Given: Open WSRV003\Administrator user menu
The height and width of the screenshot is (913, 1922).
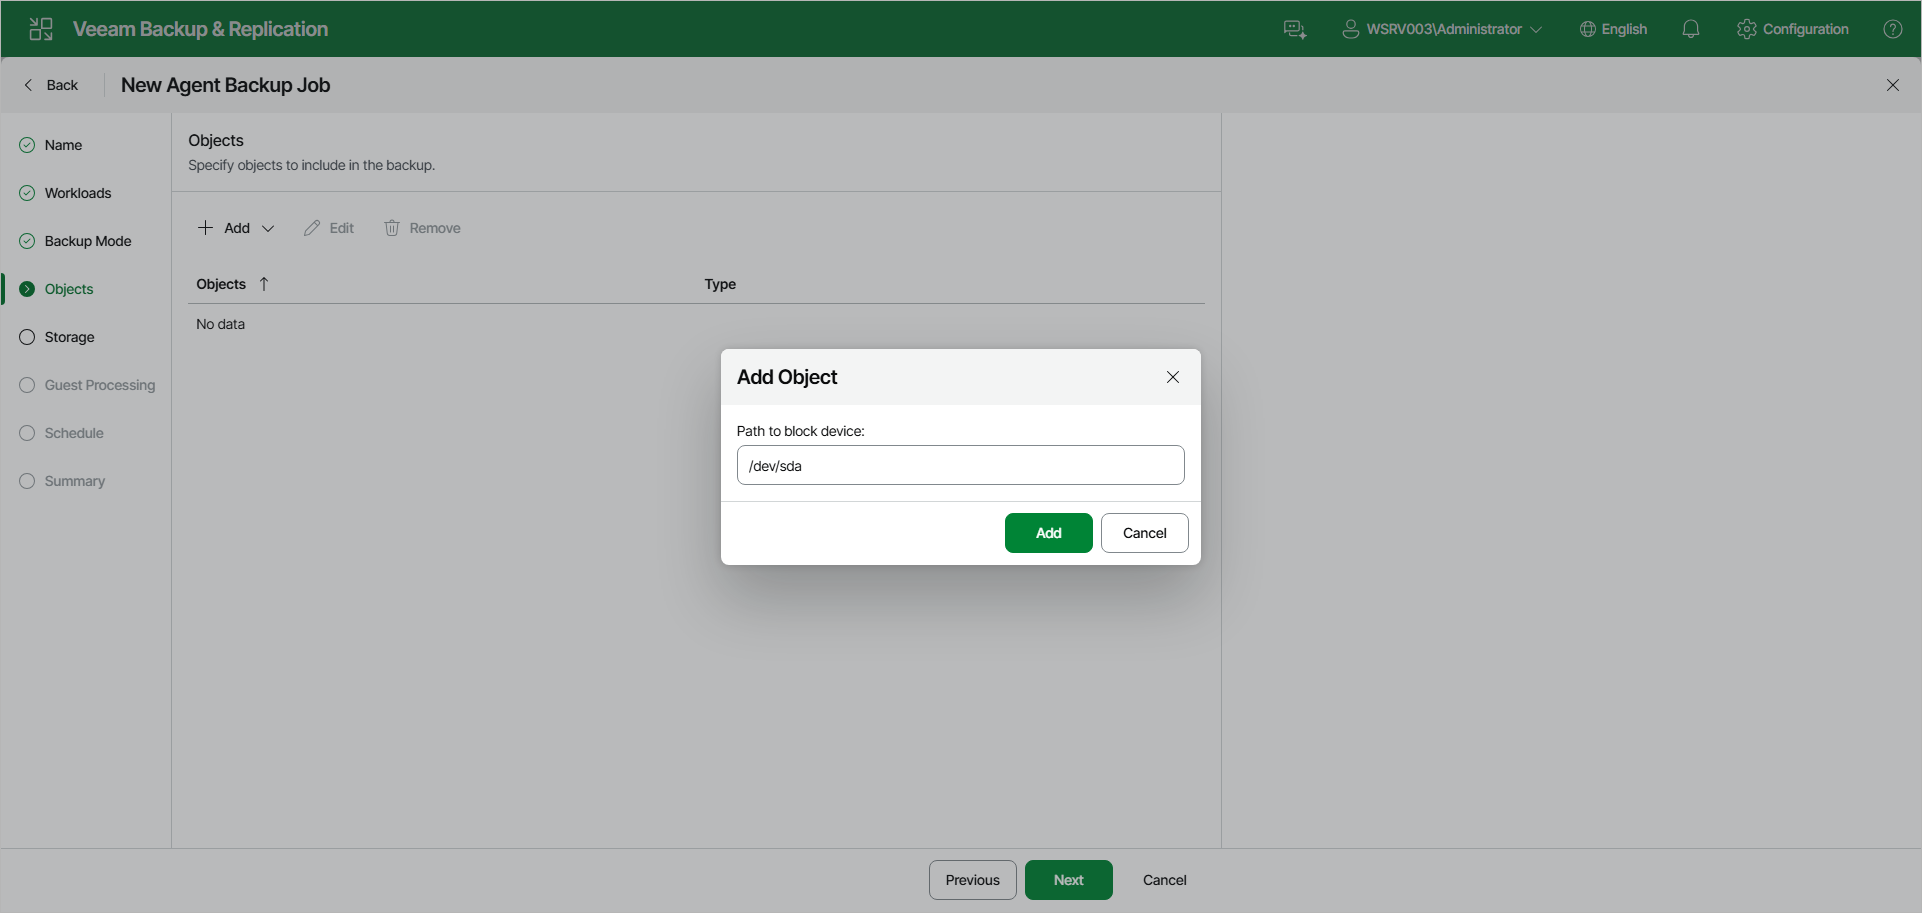Looking at the screenshot, I should pyautogui.click(x=1442, y=29).
